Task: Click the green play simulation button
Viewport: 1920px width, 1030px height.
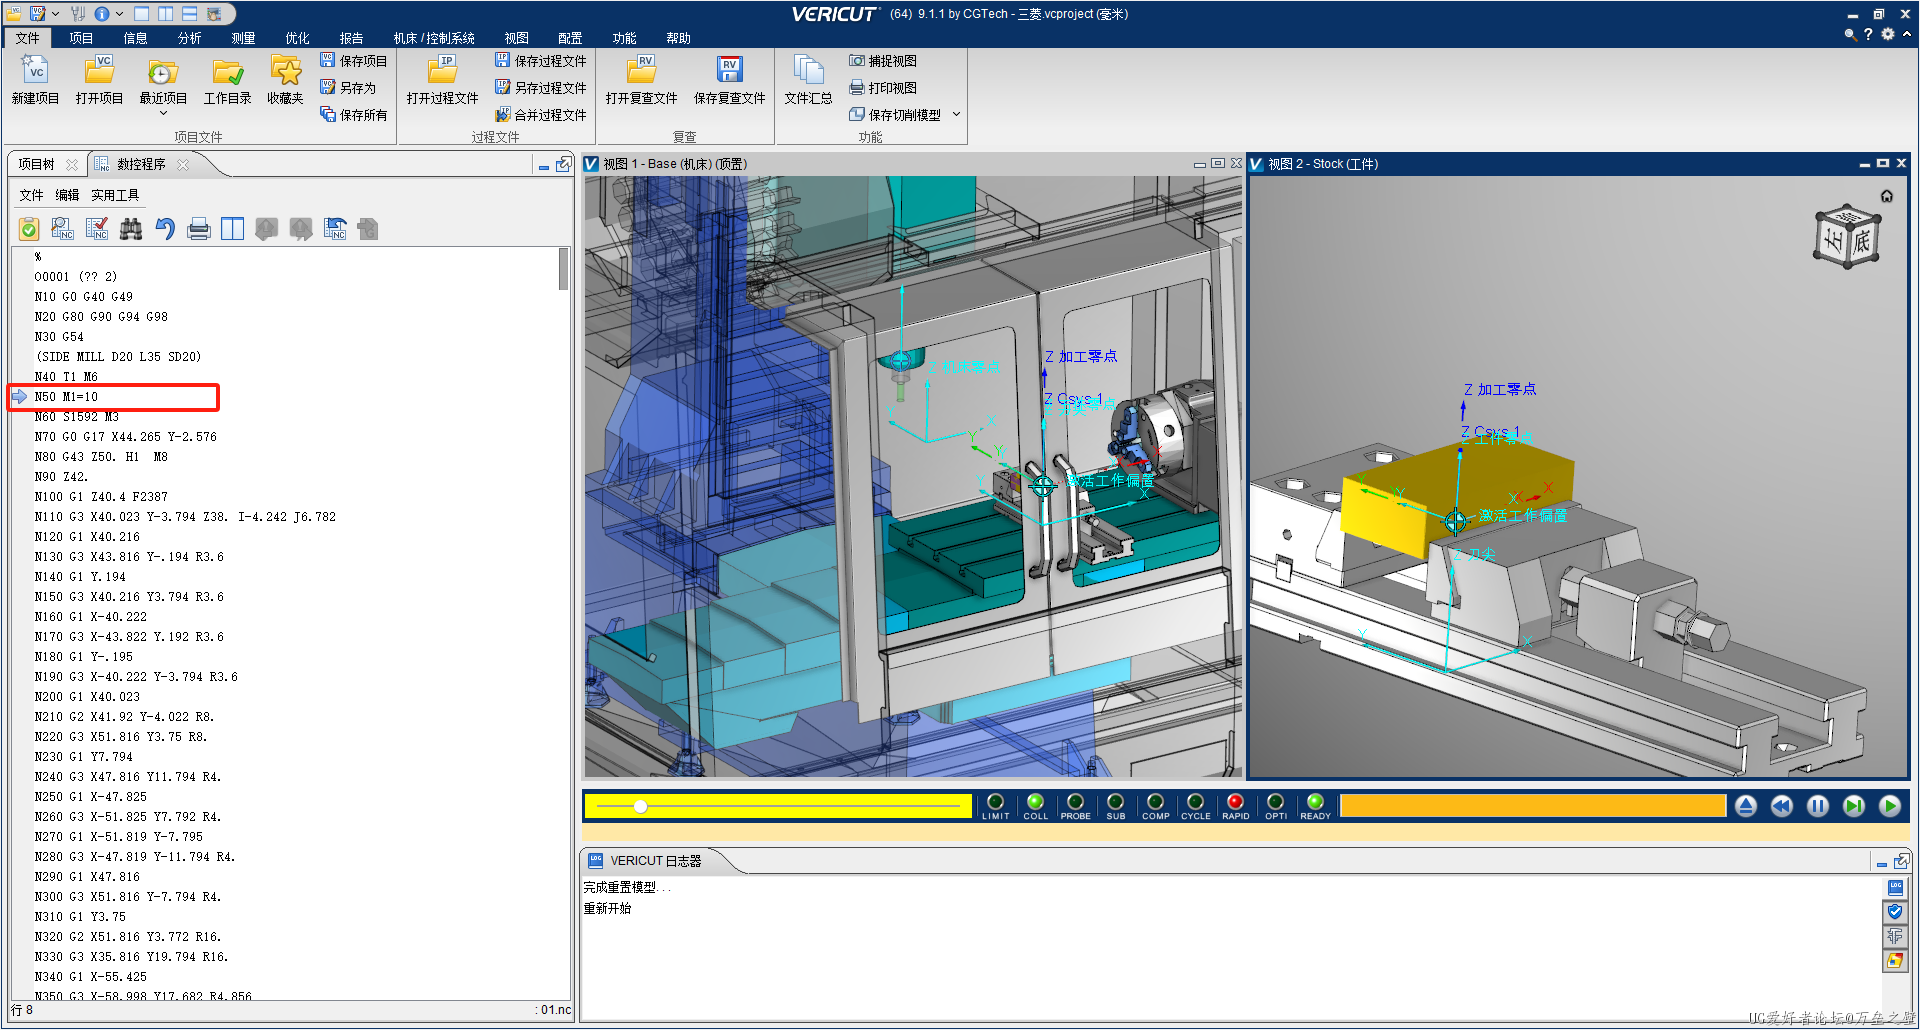Action: point(1890,806)
